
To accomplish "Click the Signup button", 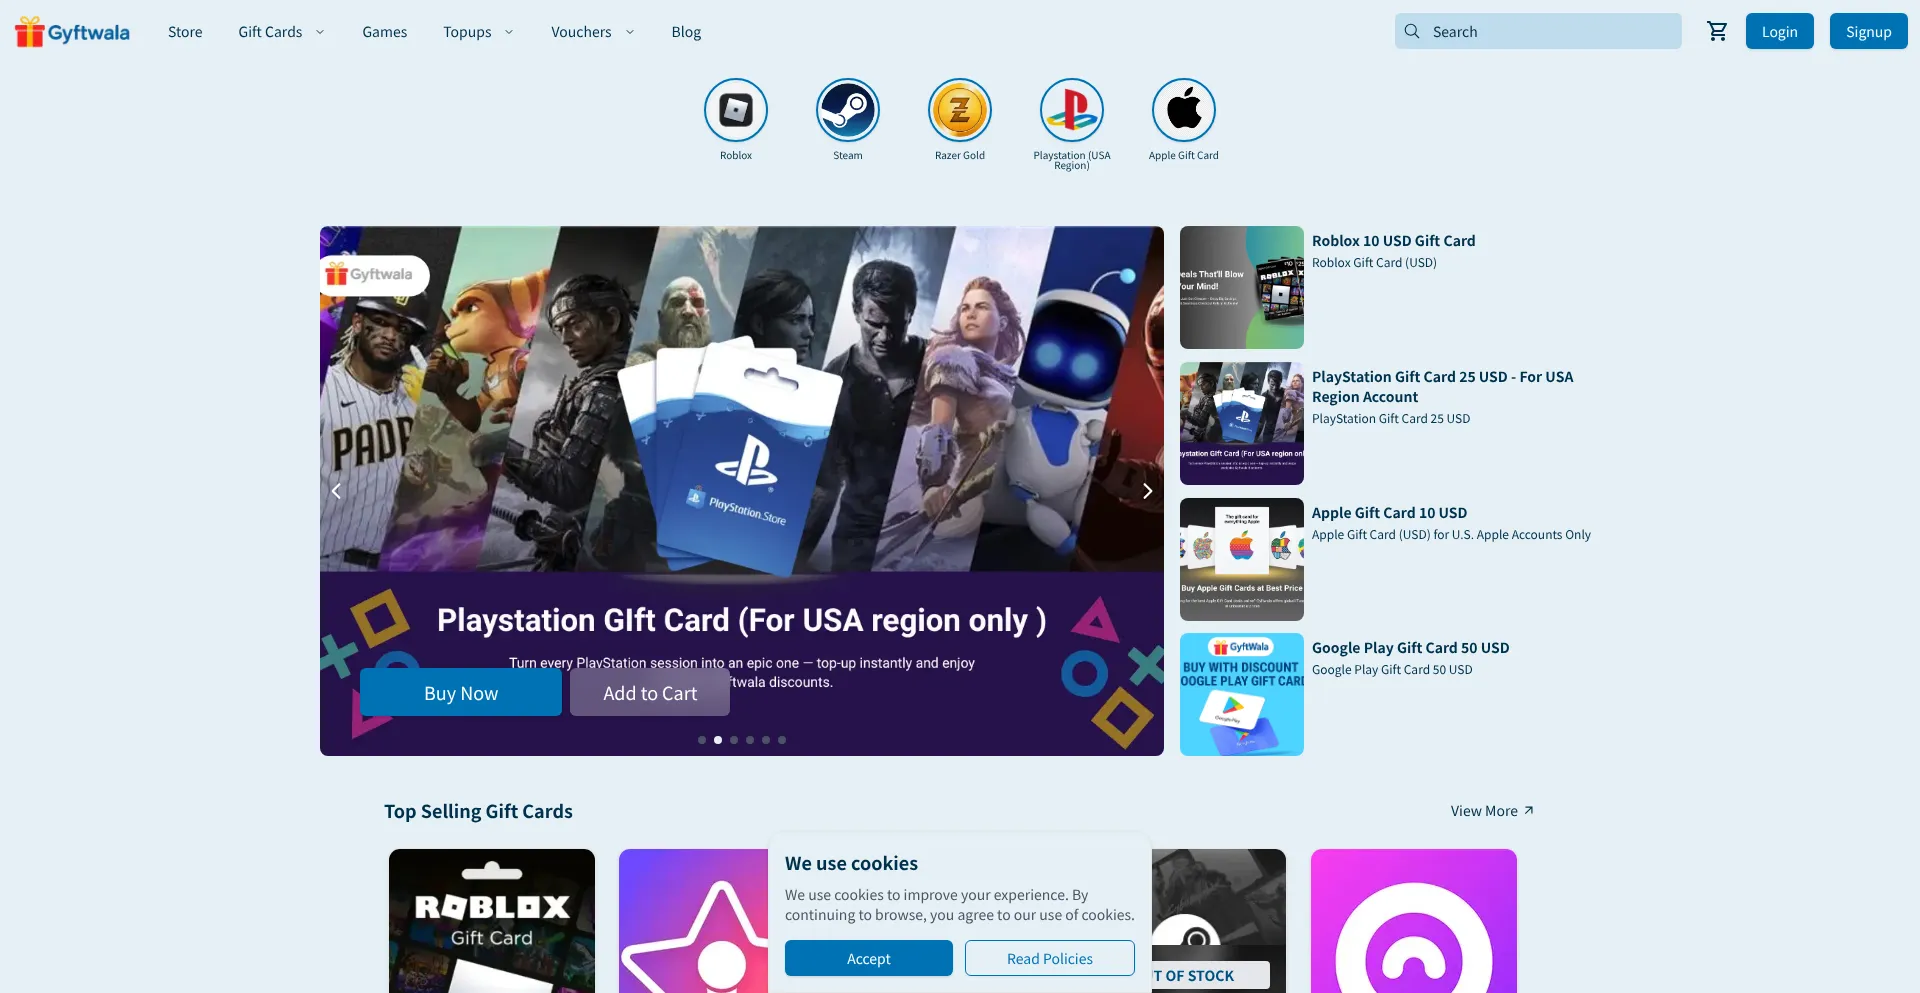I will 1869,31.
